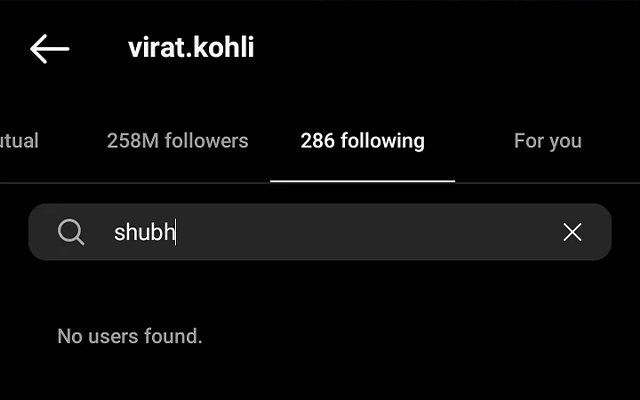Go back using the left arrow
The width and height of the screenshot is (640, 400).
[49, 49]
